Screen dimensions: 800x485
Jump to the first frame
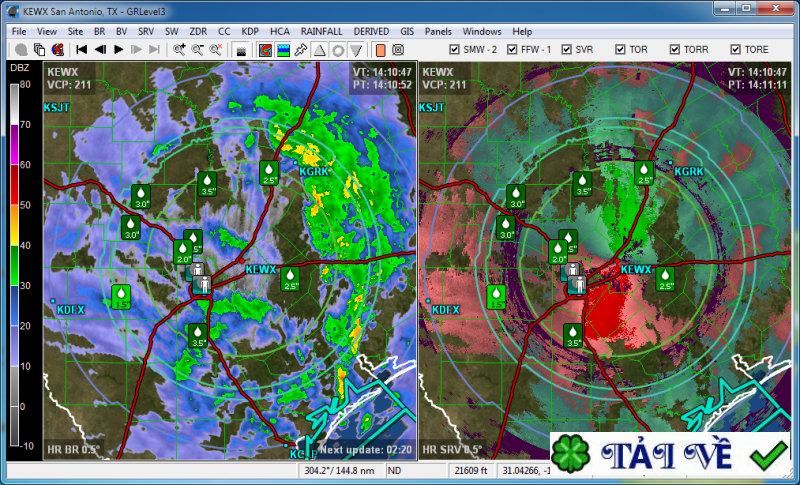(81, 49)
